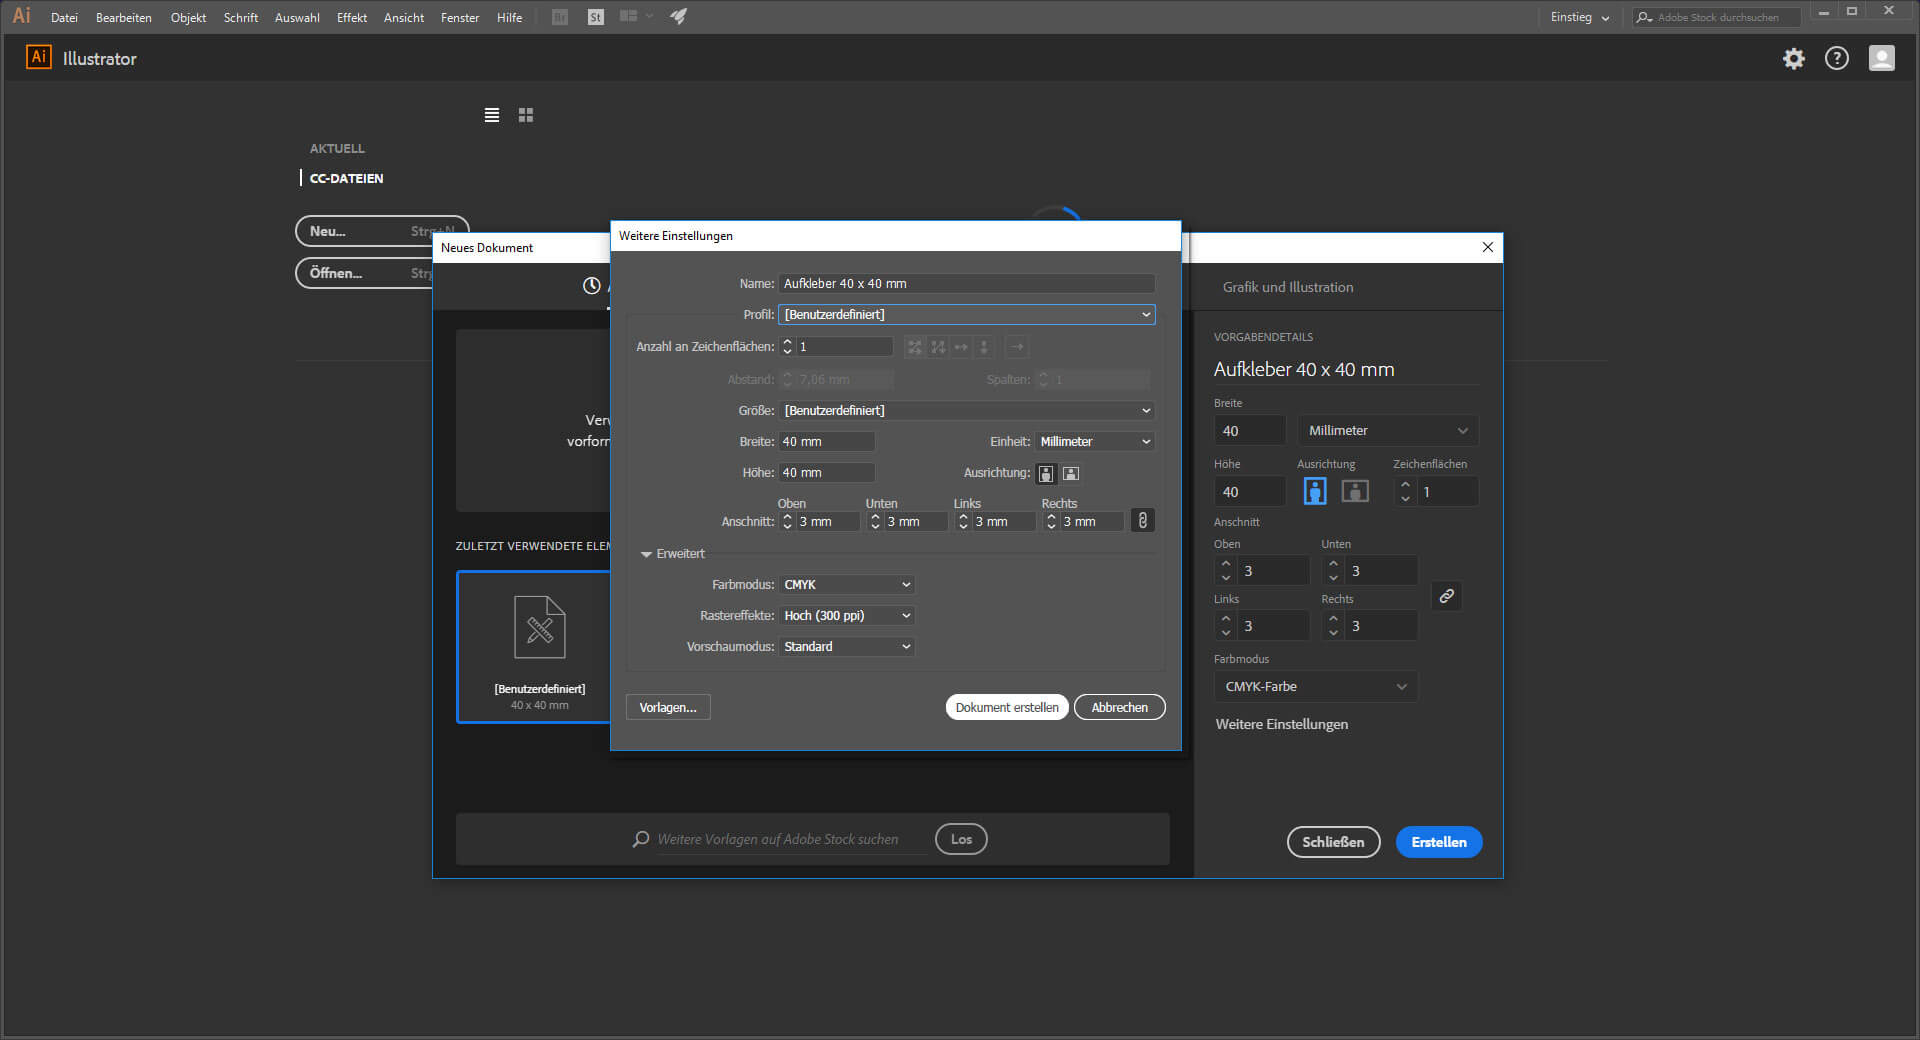Collapse the Erweitert section
1920x1040 pixels.
pyautogui.click(x=647, y=554)
